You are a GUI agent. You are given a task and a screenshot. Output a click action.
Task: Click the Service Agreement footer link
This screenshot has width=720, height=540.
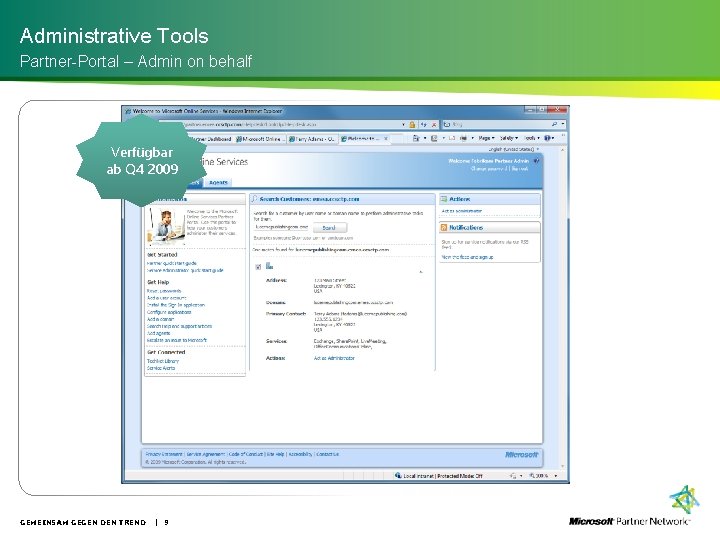(206, 454)
